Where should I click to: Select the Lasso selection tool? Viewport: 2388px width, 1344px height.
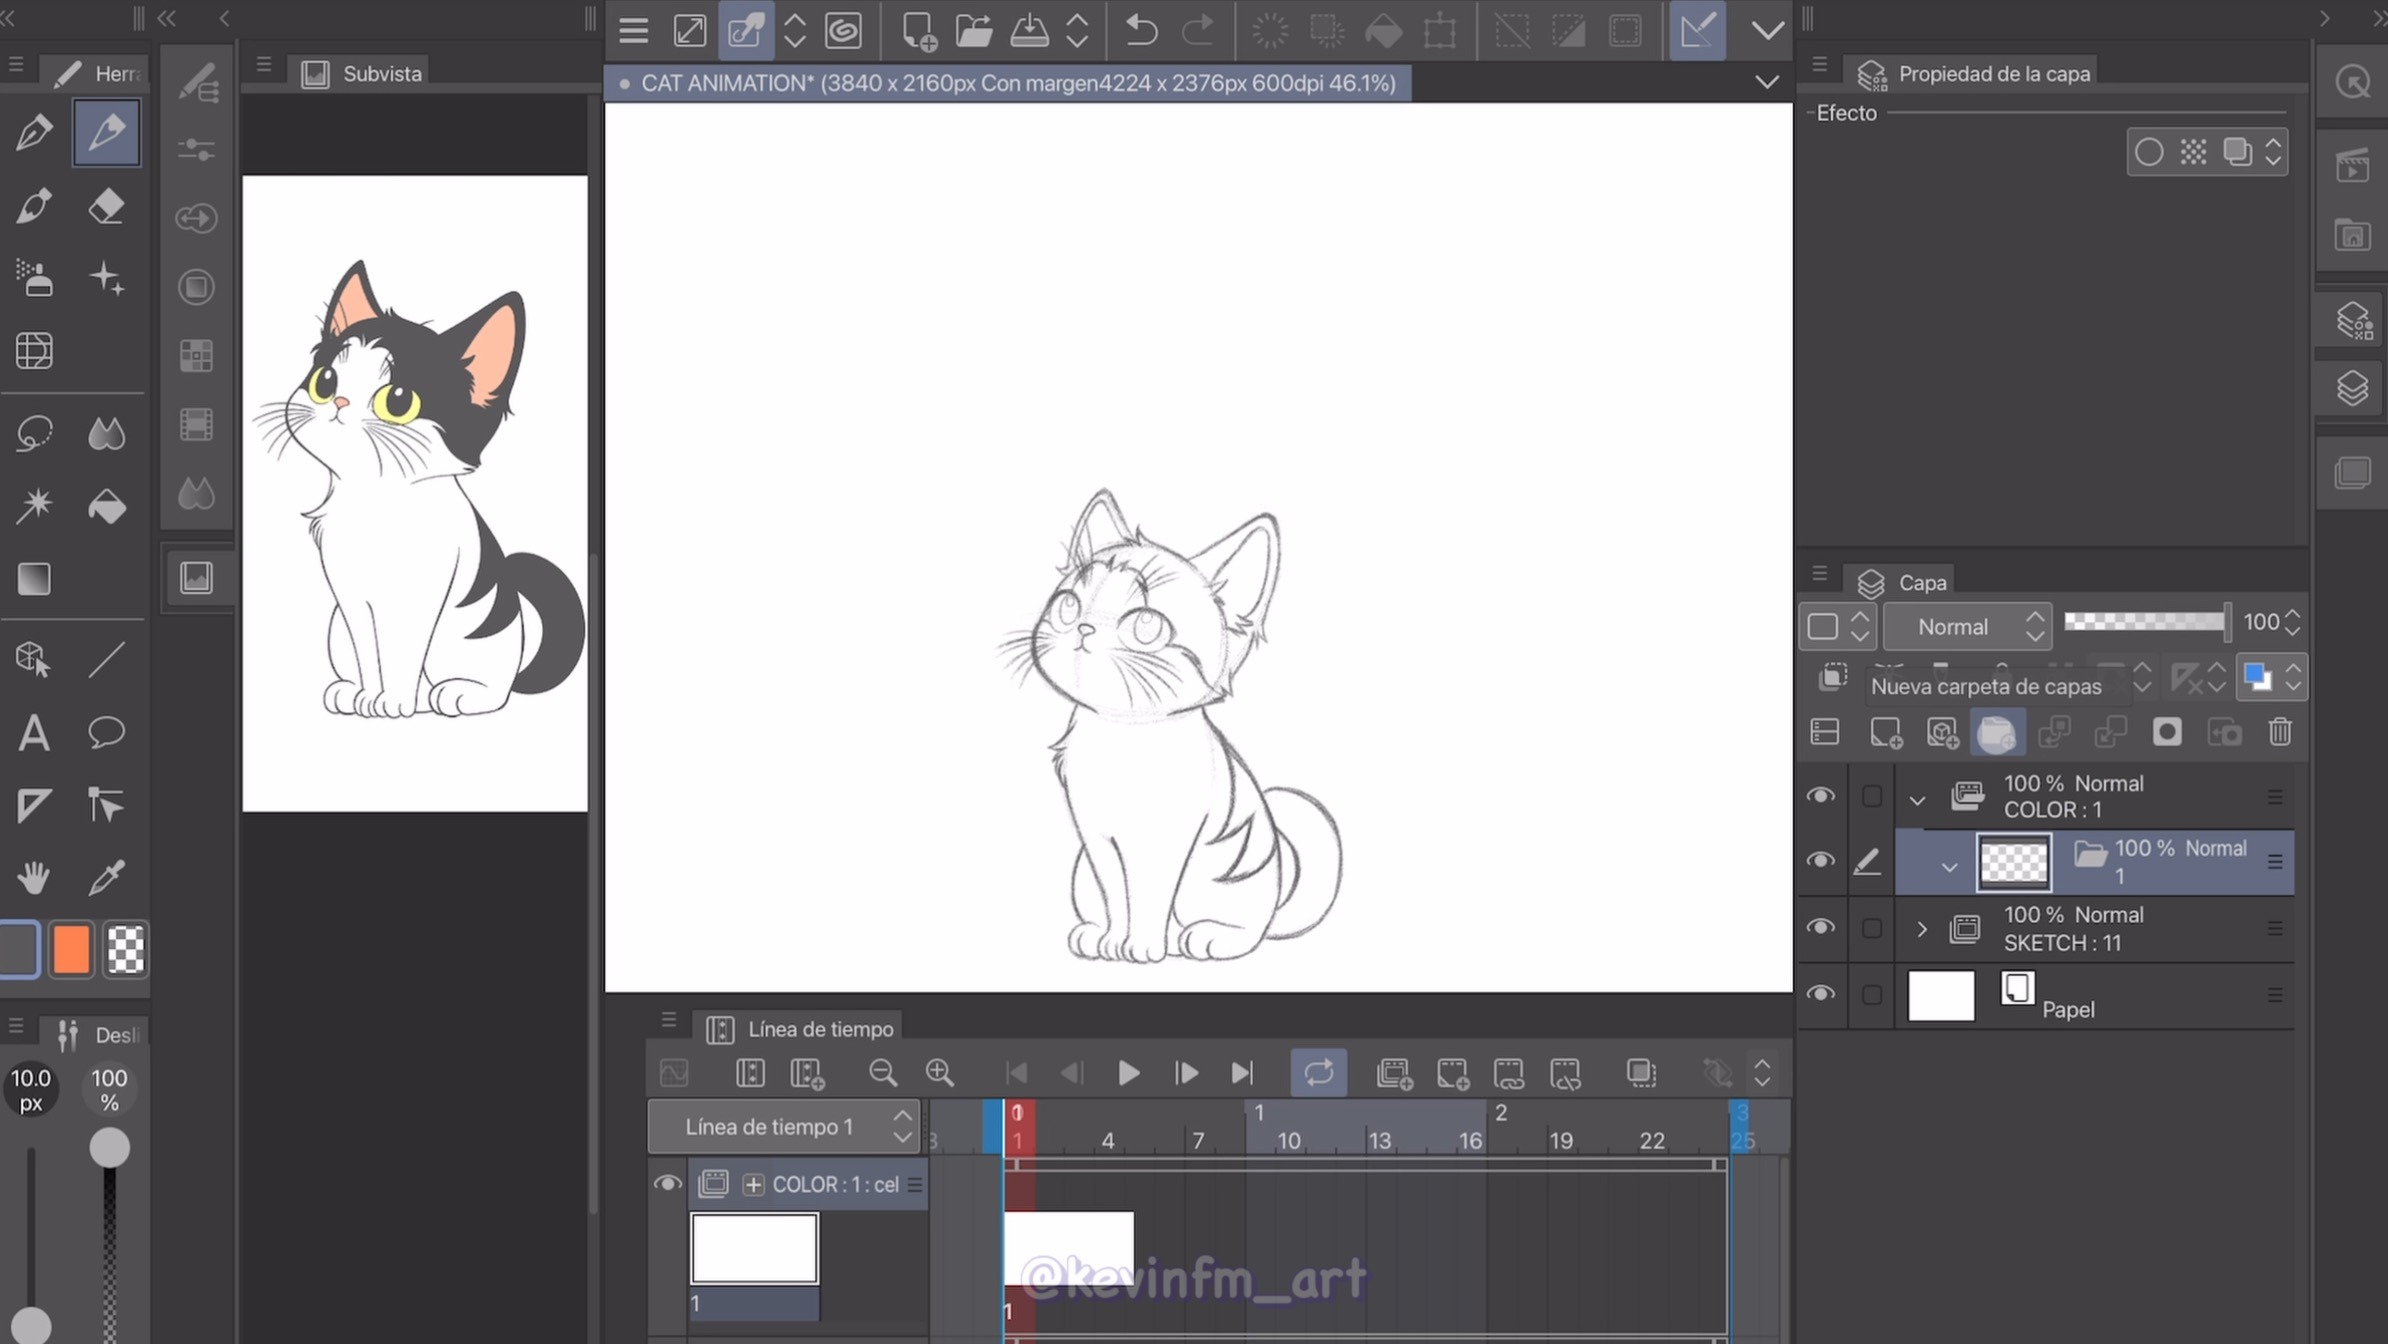[34, 433]
